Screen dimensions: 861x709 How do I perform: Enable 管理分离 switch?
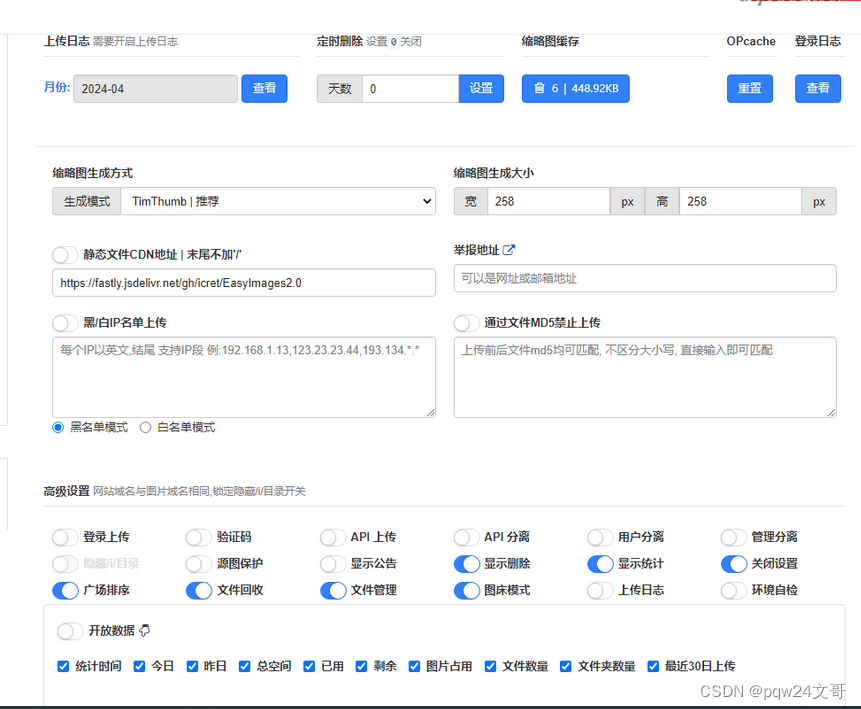coord(734,537)
